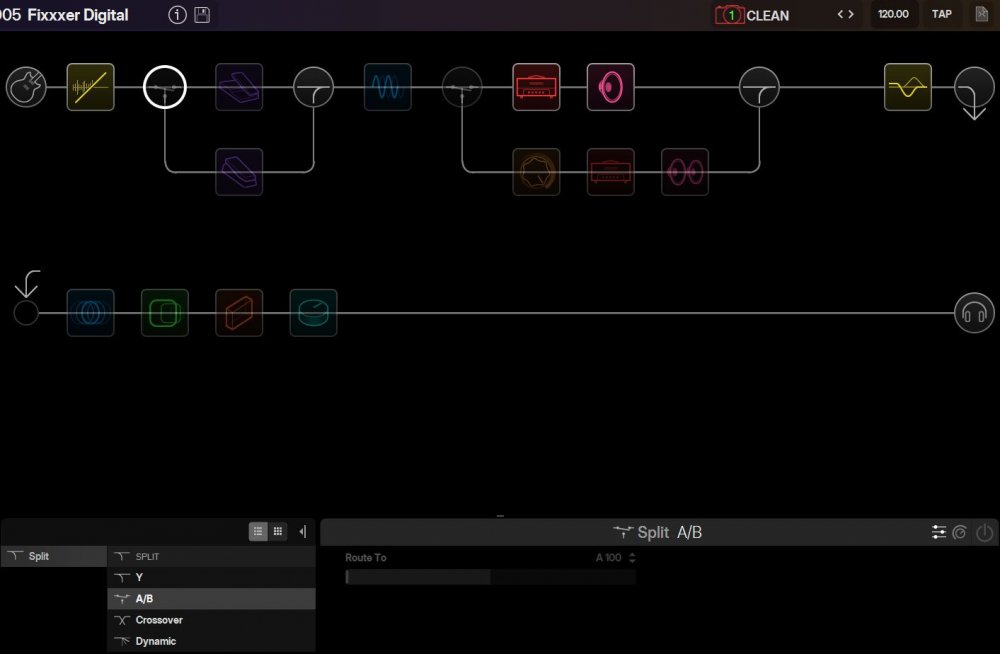1000x654 pixels.
Task: Save the preset with the floppy disk icon
Action: point(202,15)
